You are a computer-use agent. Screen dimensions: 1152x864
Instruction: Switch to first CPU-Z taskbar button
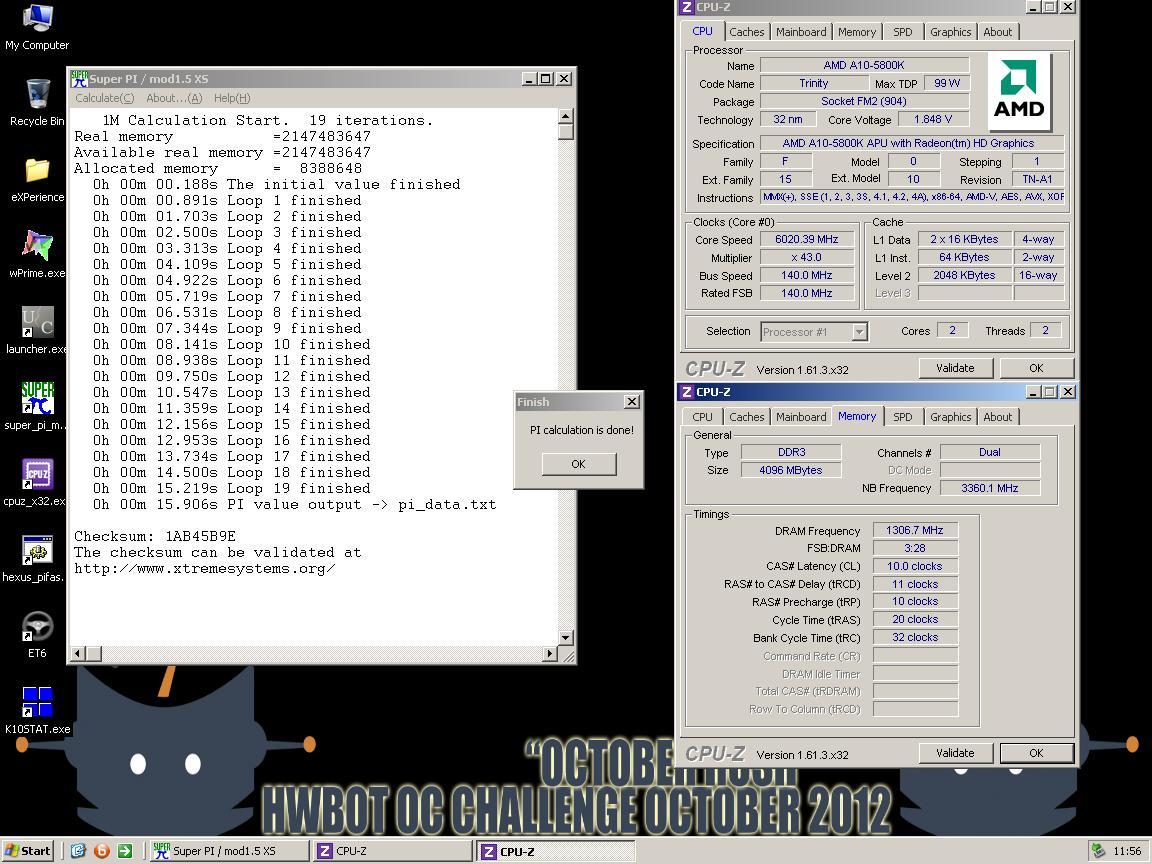tap(393, 851)
